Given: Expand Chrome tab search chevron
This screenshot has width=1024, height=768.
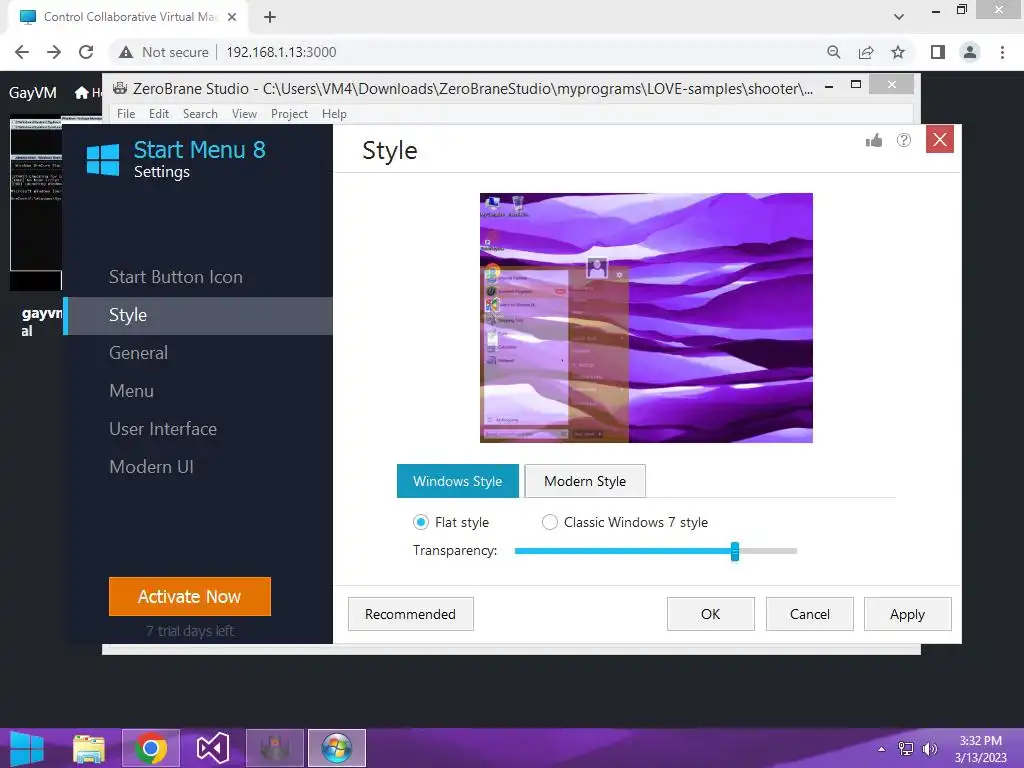Looking at the screenshot, I should pos(899,17).
